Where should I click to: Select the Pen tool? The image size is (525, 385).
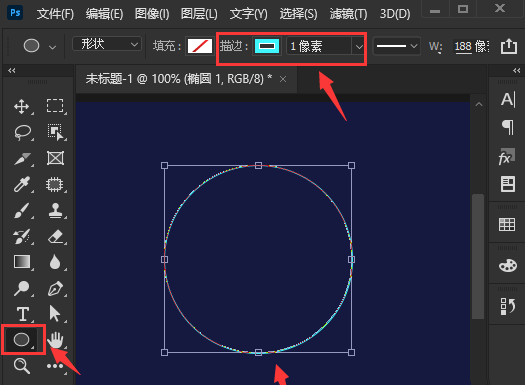point(55,288)
